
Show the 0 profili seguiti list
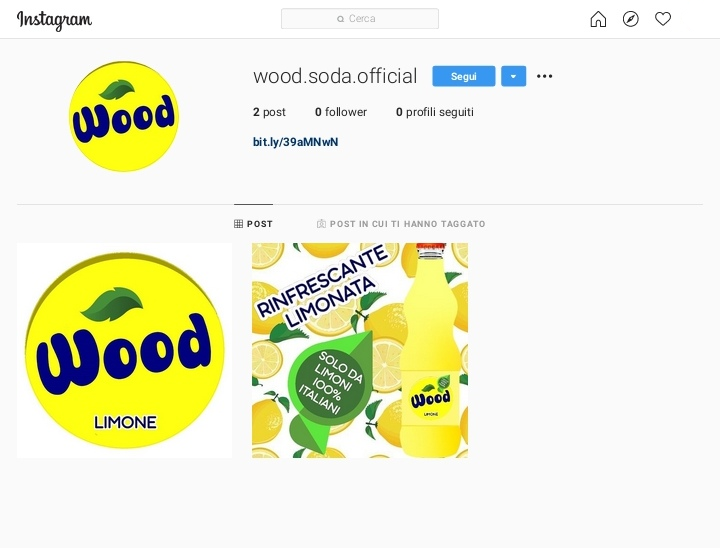click(x=434, y=112)
